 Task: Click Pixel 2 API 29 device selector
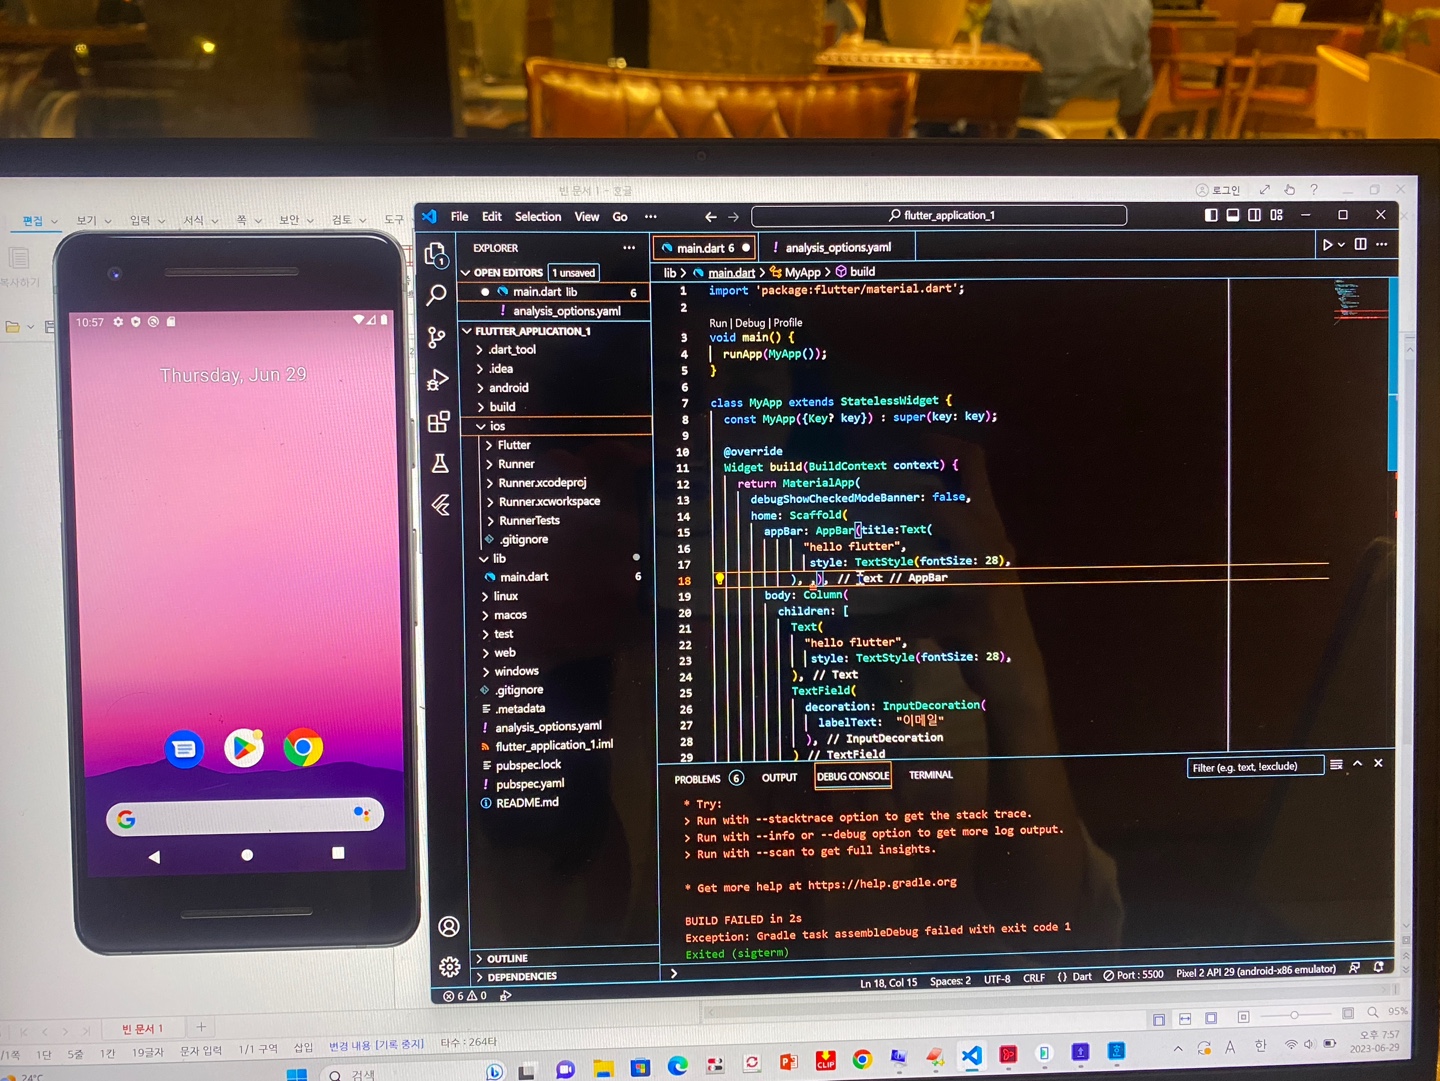point(1256,971)
